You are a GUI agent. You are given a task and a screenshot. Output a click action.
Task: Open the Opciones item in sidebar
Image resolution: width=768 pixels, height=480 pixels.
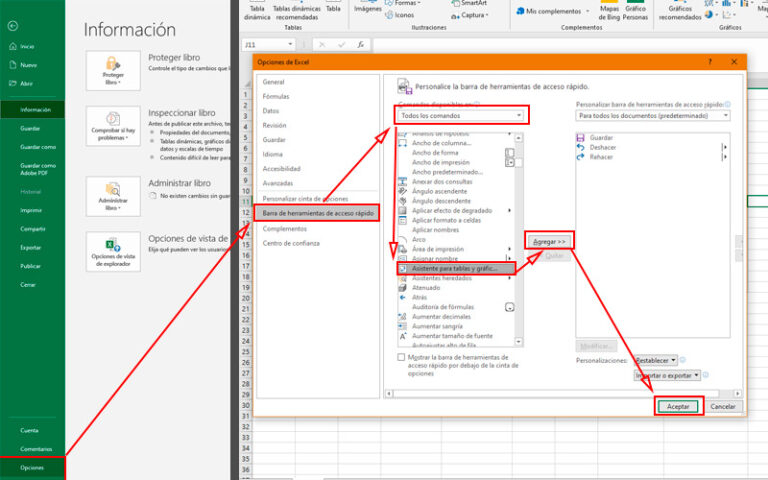32,468
